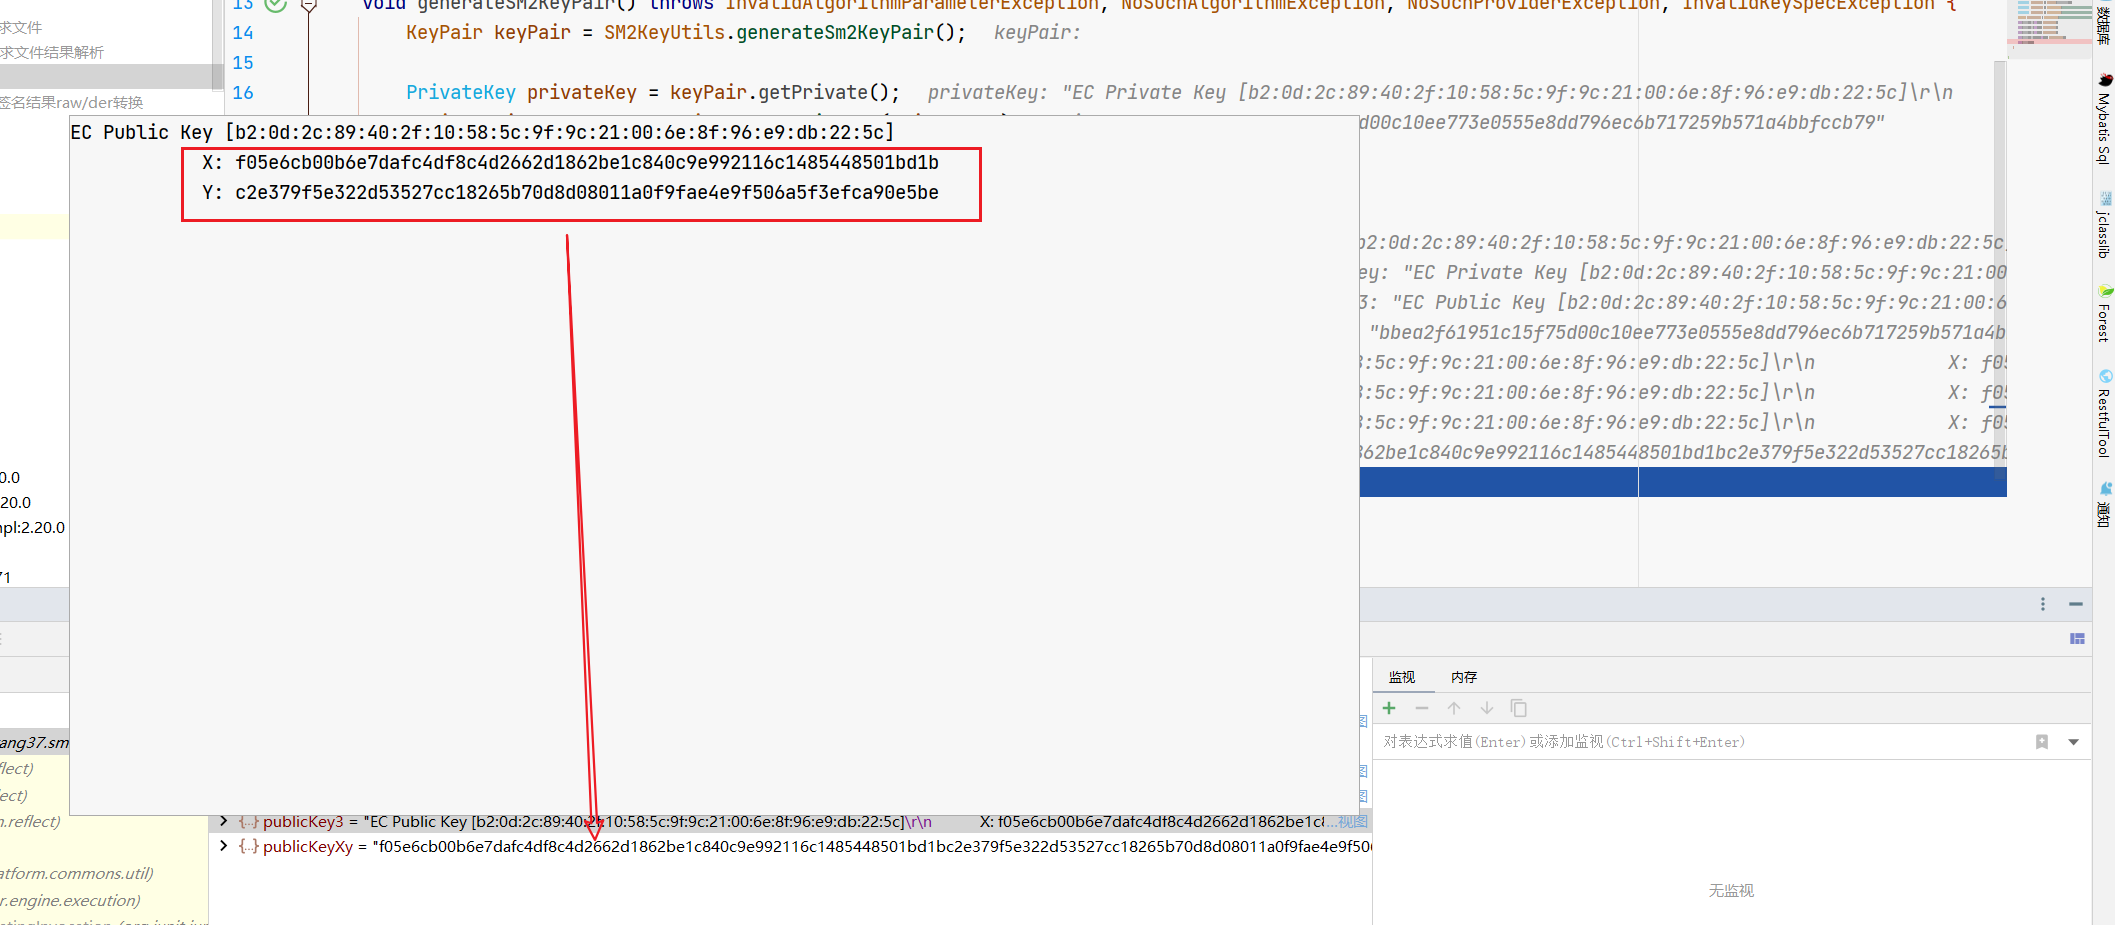Open the Mybatis Sql tool window
This screenshot has width=2115, height=925.
2104,118
